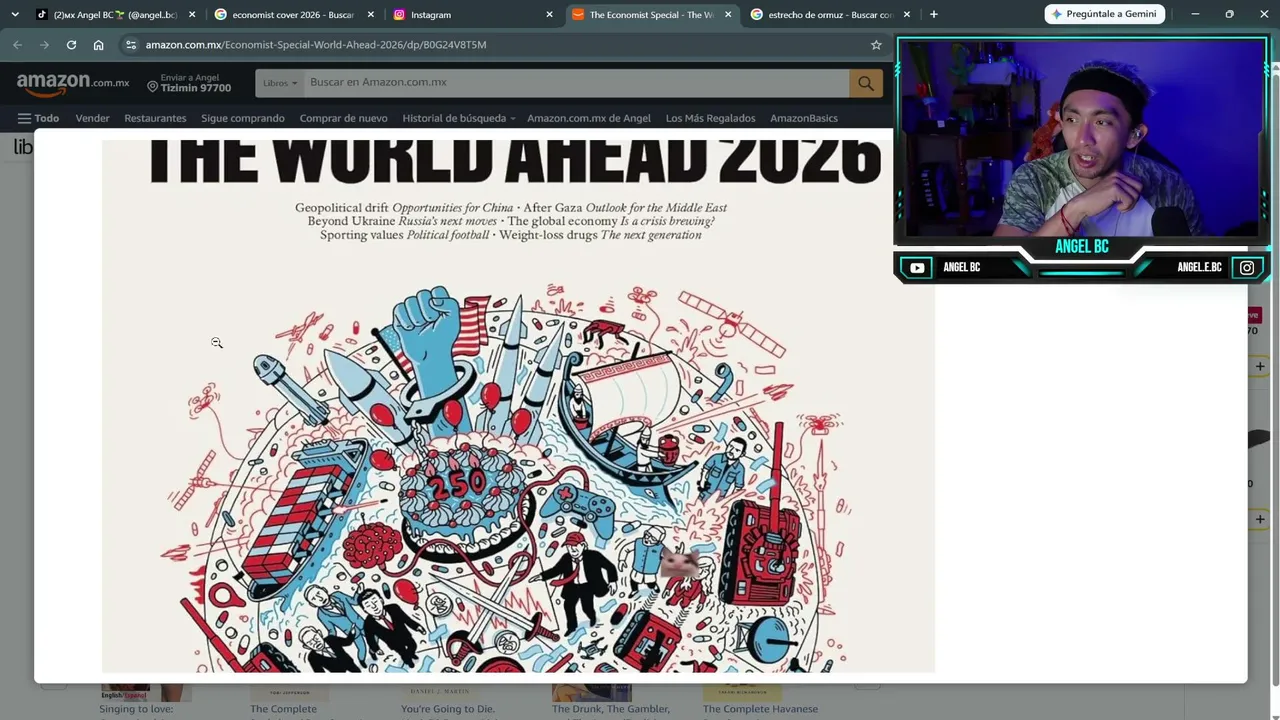Select The Economist Special tab
Screen dimensions: 1280x720
[651, 15]
